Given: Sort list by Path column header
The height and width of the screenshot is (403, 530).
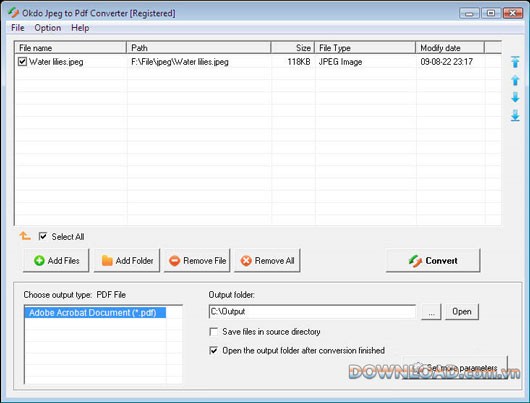Looking at the screenshot, I should tap(198, 48).
